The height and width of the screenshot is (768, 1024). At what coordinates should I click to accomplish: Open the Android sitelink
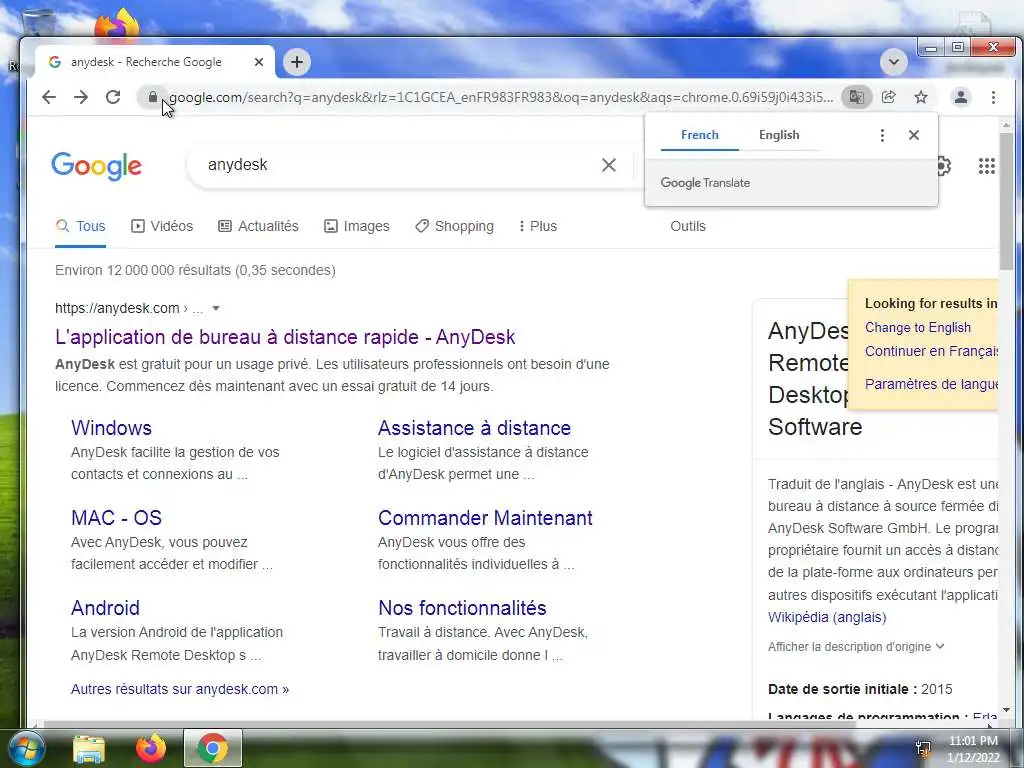[105, 608]
